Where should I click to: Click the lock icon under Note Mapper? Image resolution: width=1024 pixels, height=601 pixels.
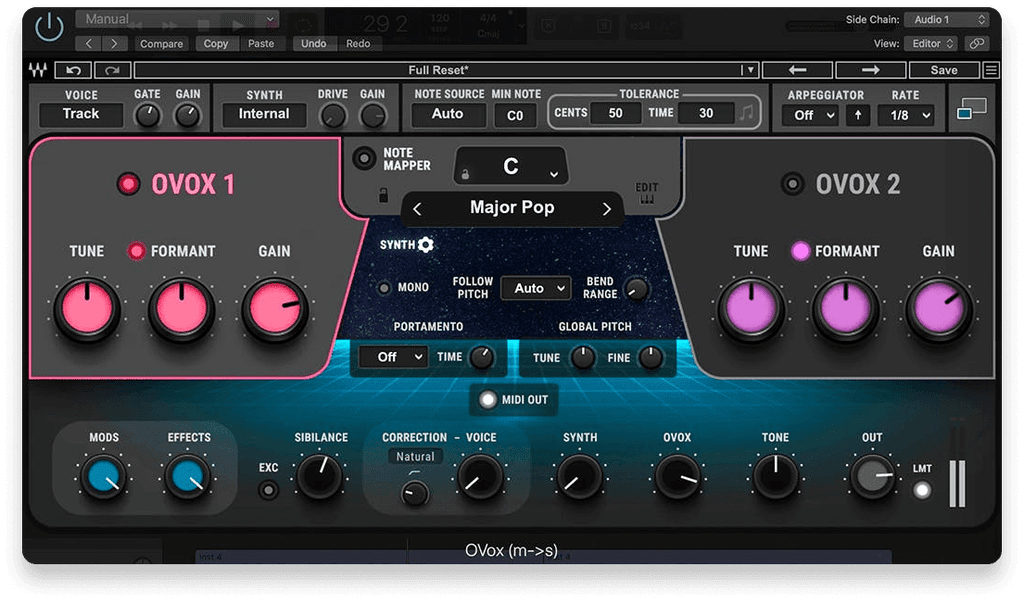pyautogui.click(x=382, y=197)
